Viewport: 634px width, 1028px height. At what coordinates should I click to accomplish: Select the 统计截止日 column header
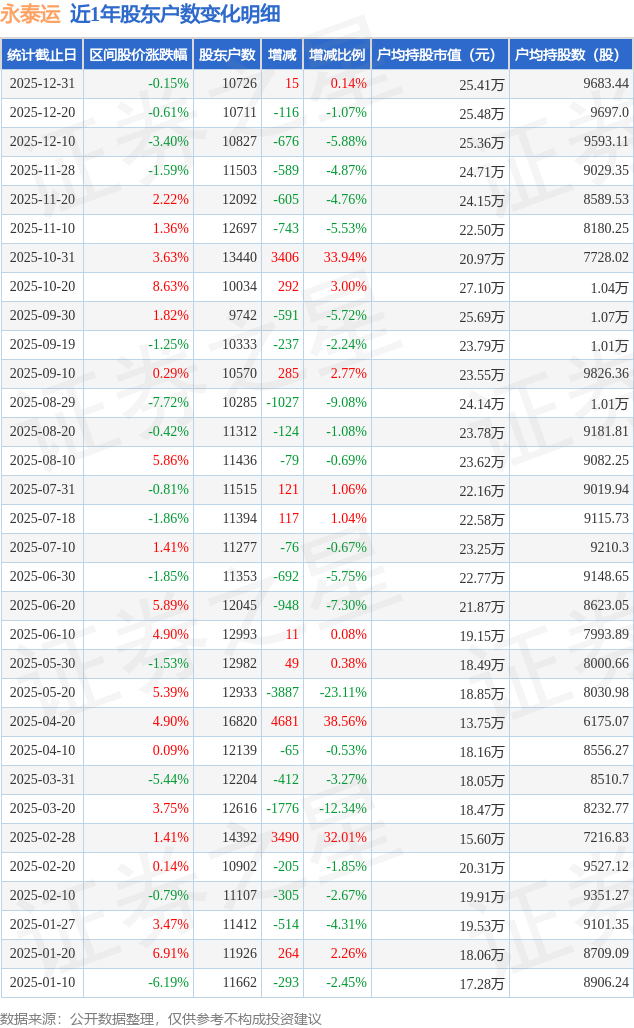[x=41, y=55]
